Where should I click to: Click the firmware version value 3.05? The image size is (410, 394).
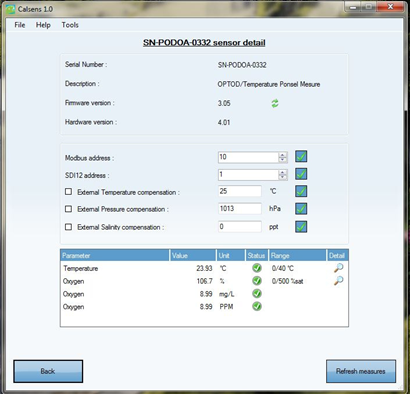click(x=224, y=103)
